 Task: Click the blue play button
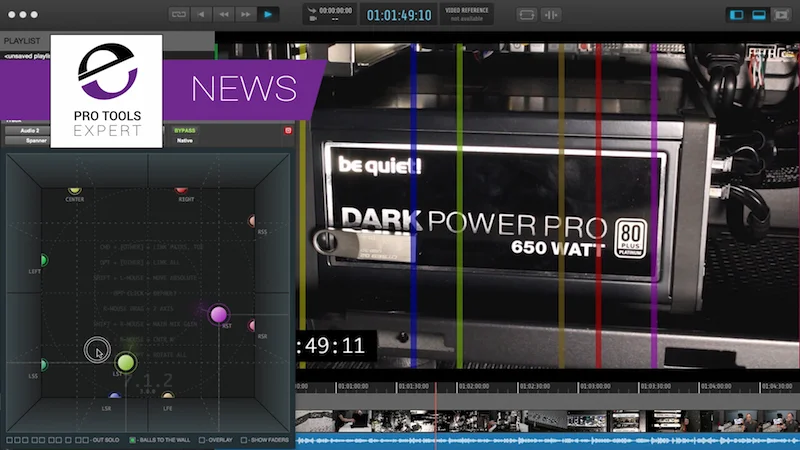(268, 14)
